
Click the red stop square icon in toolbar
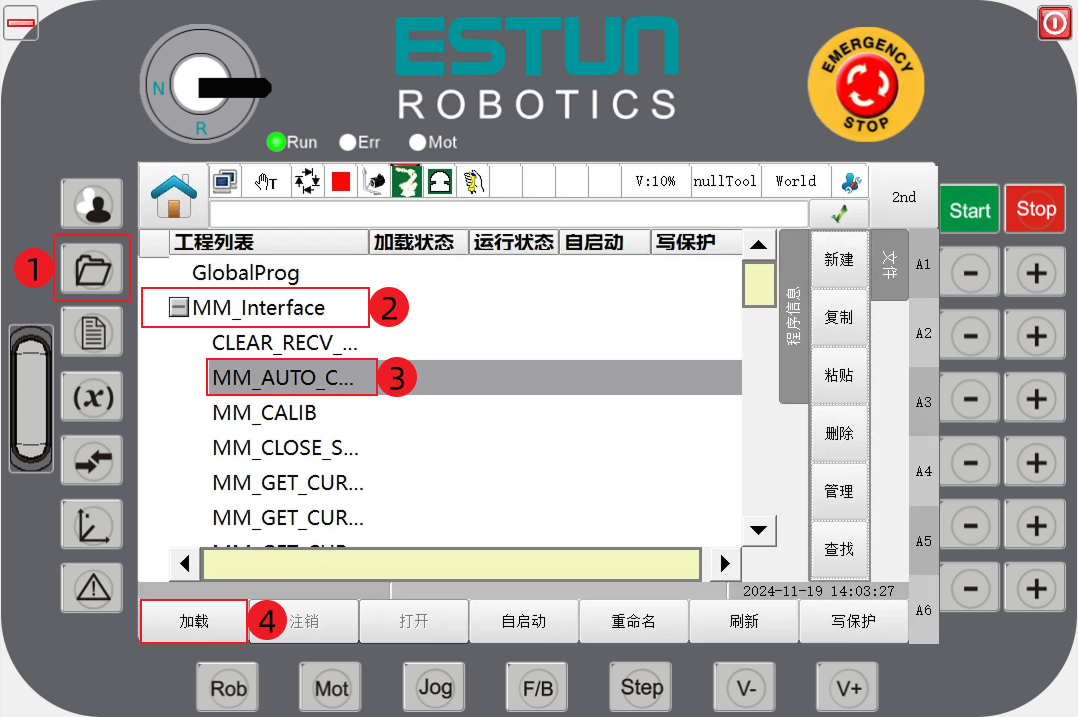coord(339,180)
